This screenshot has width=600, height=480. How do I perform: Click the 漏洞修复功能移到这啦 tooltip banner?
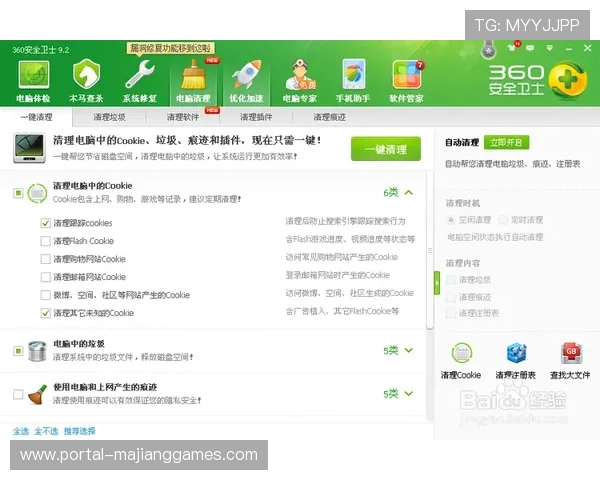click(170, 48)
